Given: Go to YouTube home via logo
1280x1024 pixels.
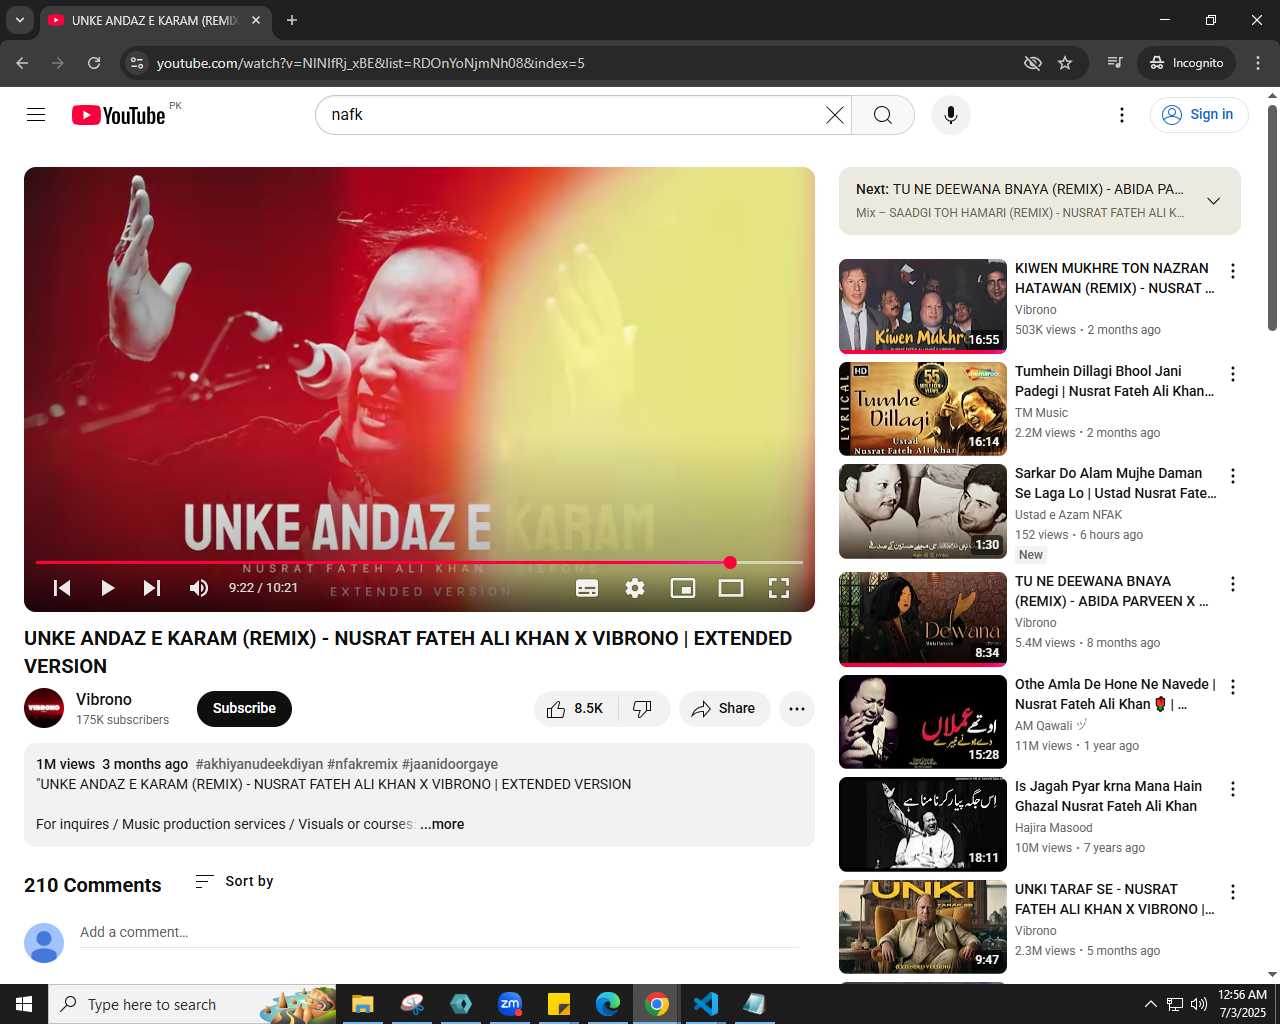Looking at the screenshot, I should click(x=119, y=115).
